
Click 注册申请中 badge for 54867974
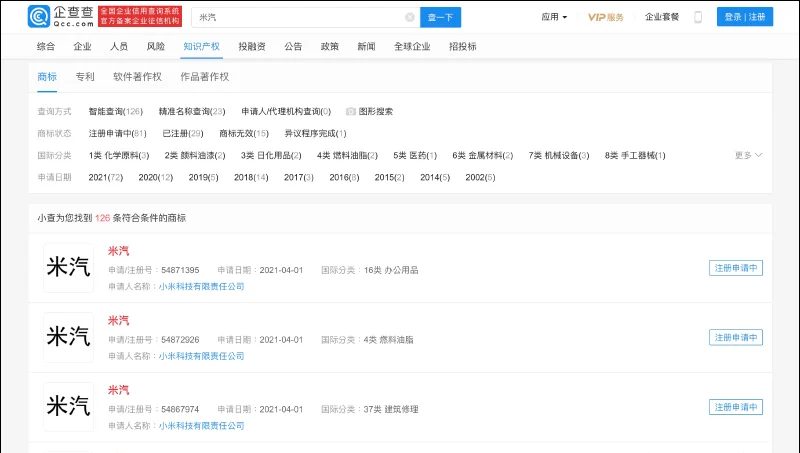pos(736,407)
